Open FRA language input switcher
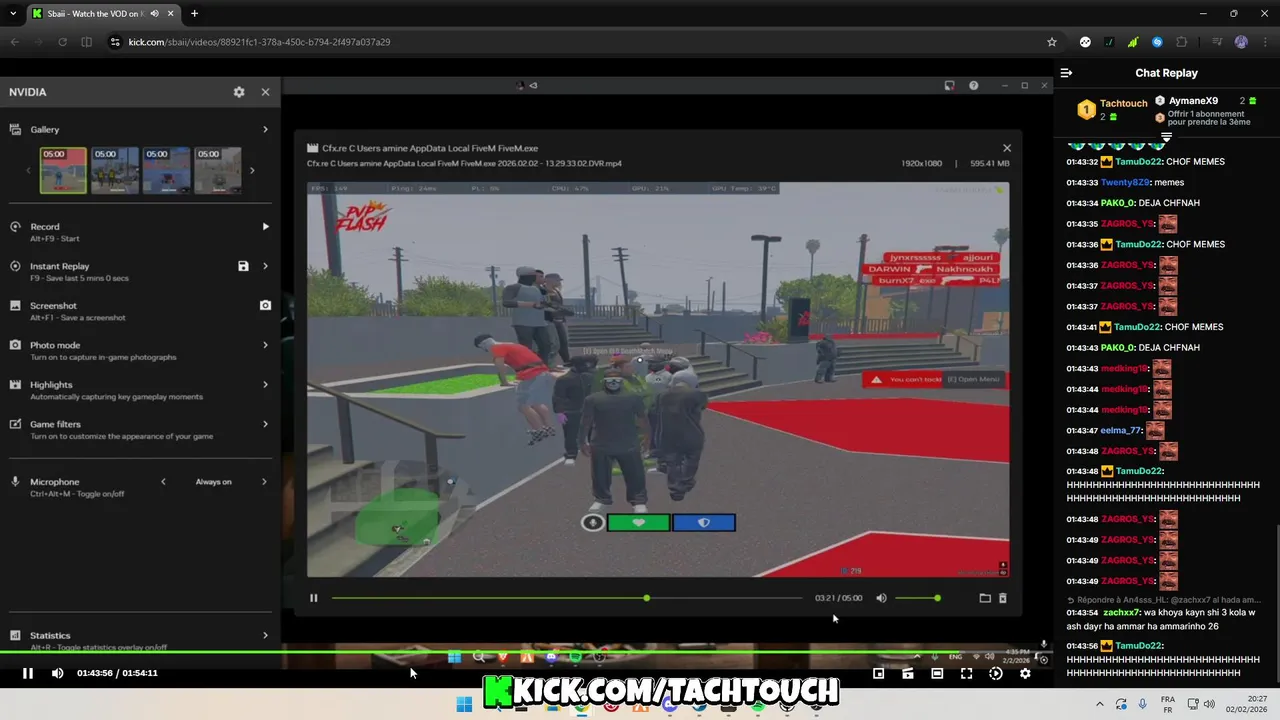This screenshot has width=1280, height=720. (1167, 704)
